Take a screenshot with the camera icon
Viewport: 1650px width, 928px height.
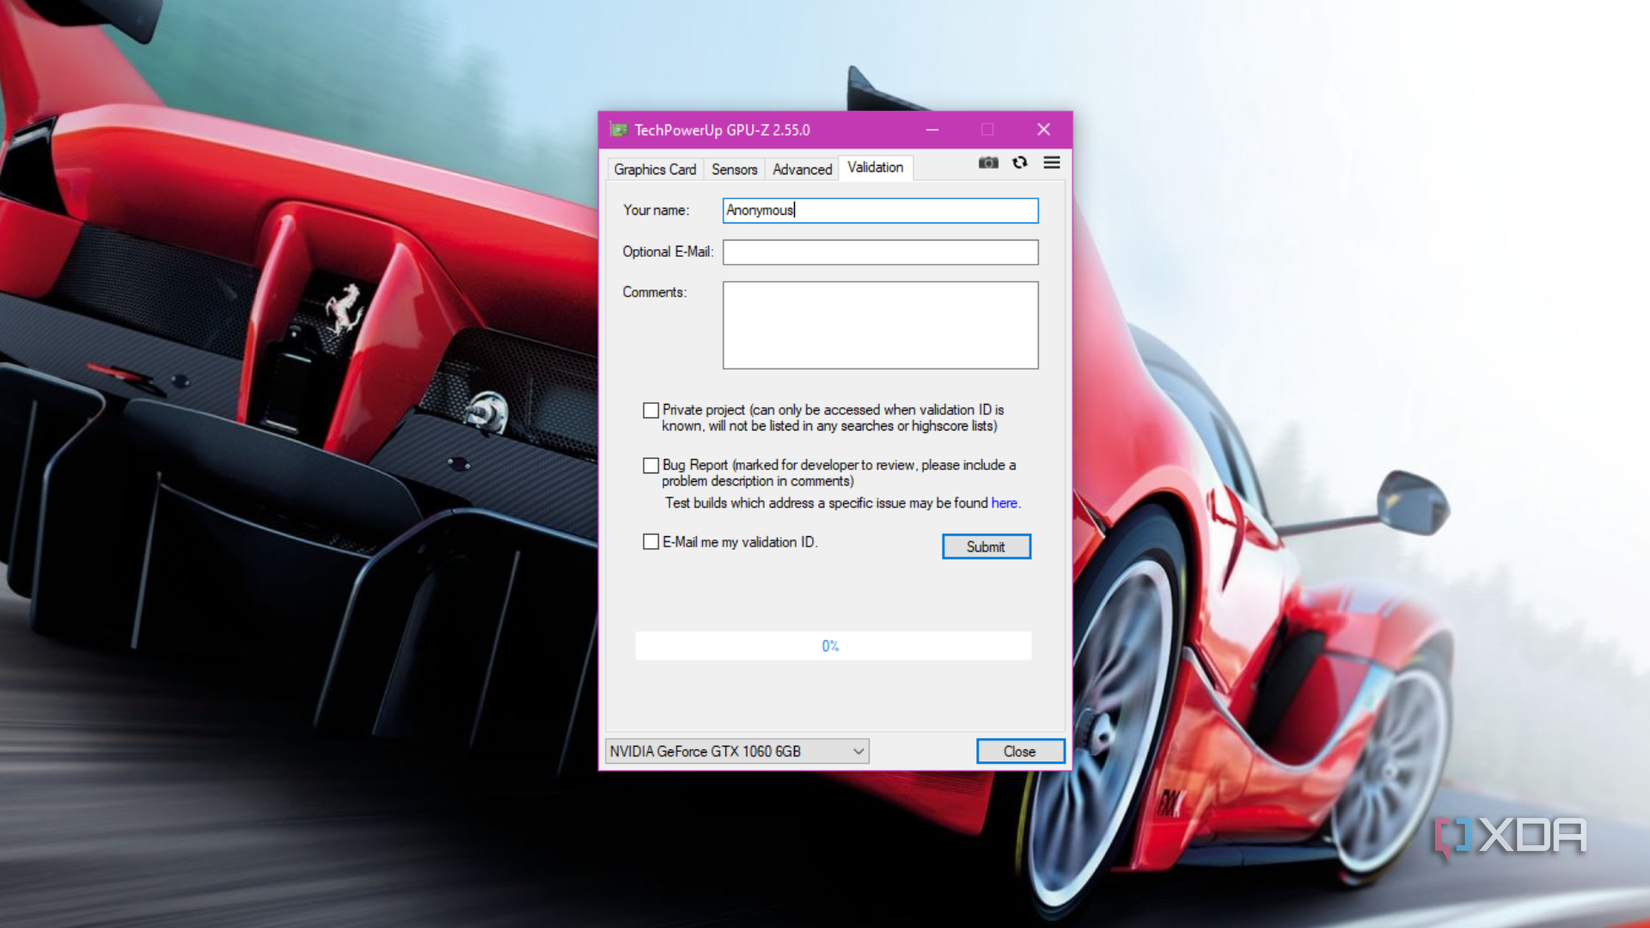point(988,163)
